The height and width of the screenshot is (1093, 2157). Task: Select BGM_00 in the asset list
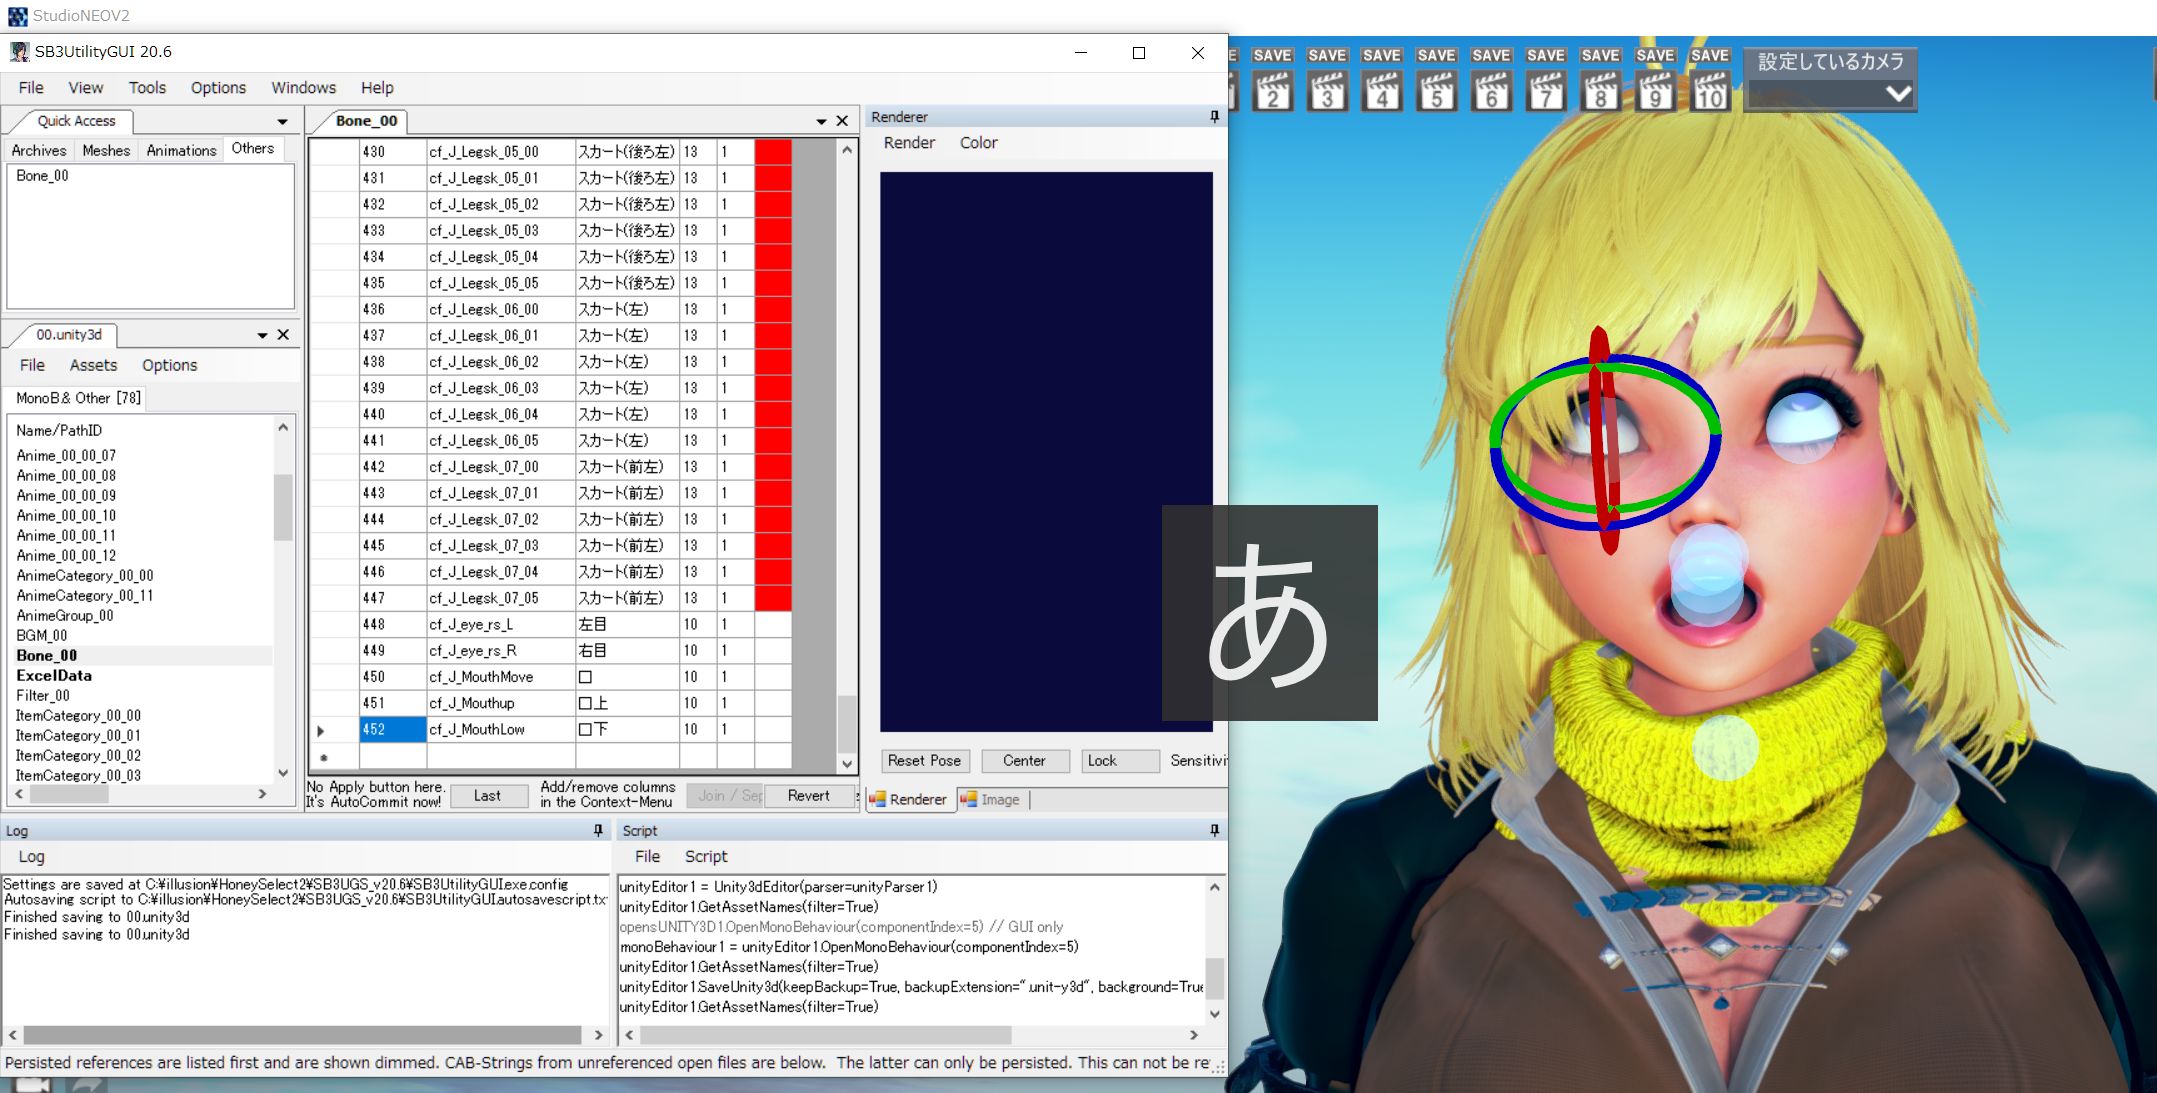pyautogui.click(x=42, y=636)
